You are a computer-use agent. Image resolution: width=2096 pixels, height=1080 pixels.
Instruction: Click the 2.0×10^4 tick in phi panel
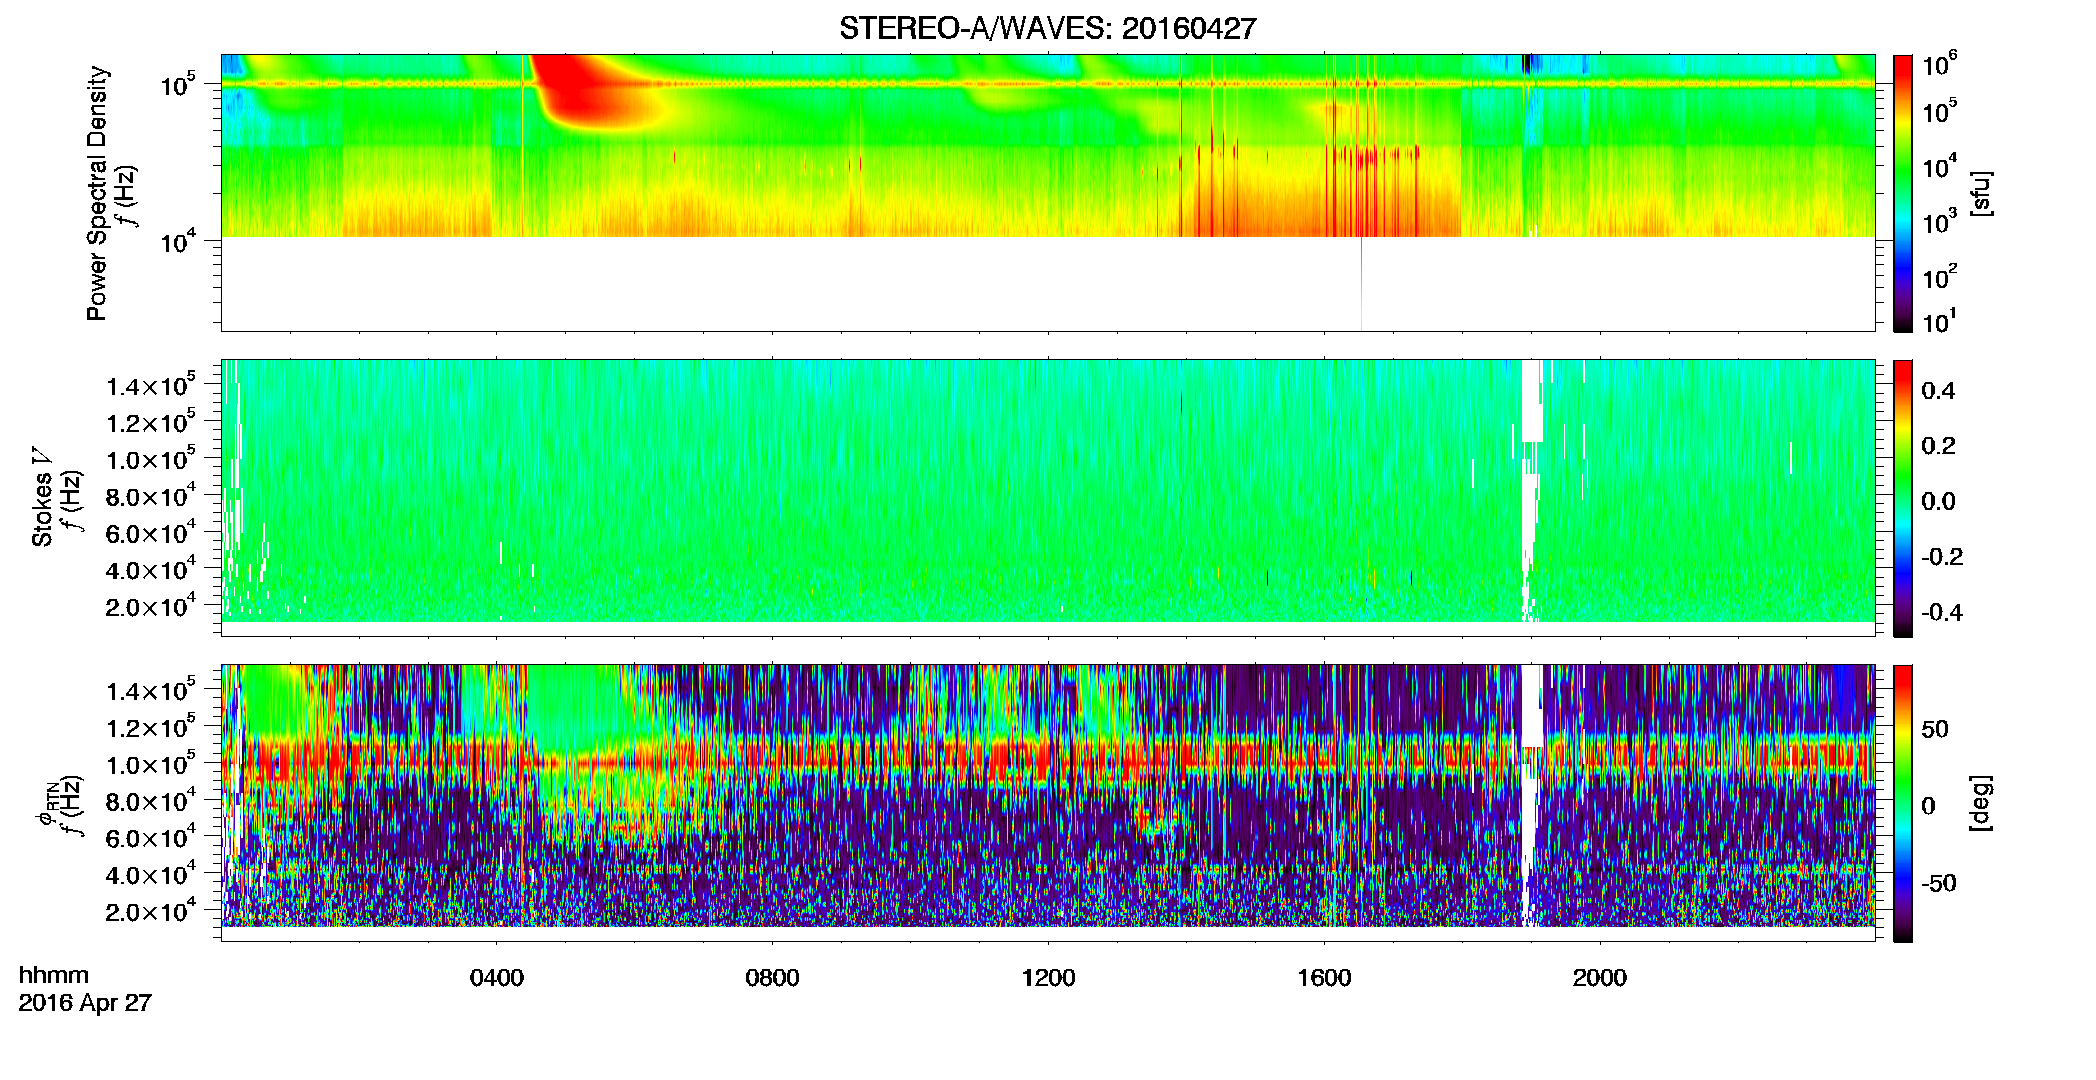click(150, 910)
